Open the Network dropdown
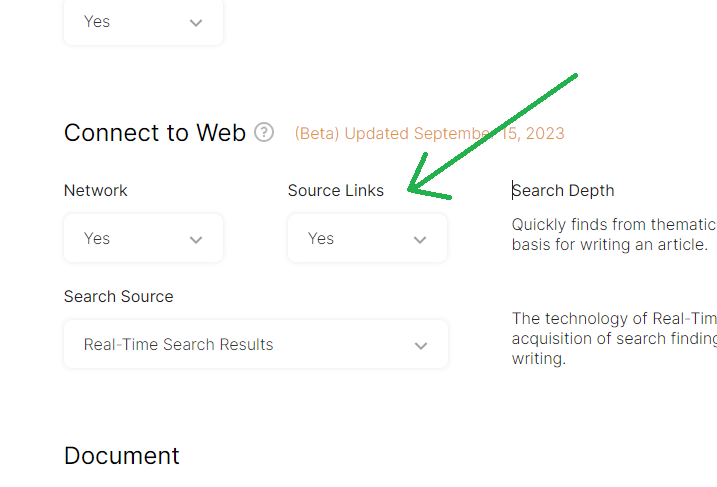 (x=143, y=238)
